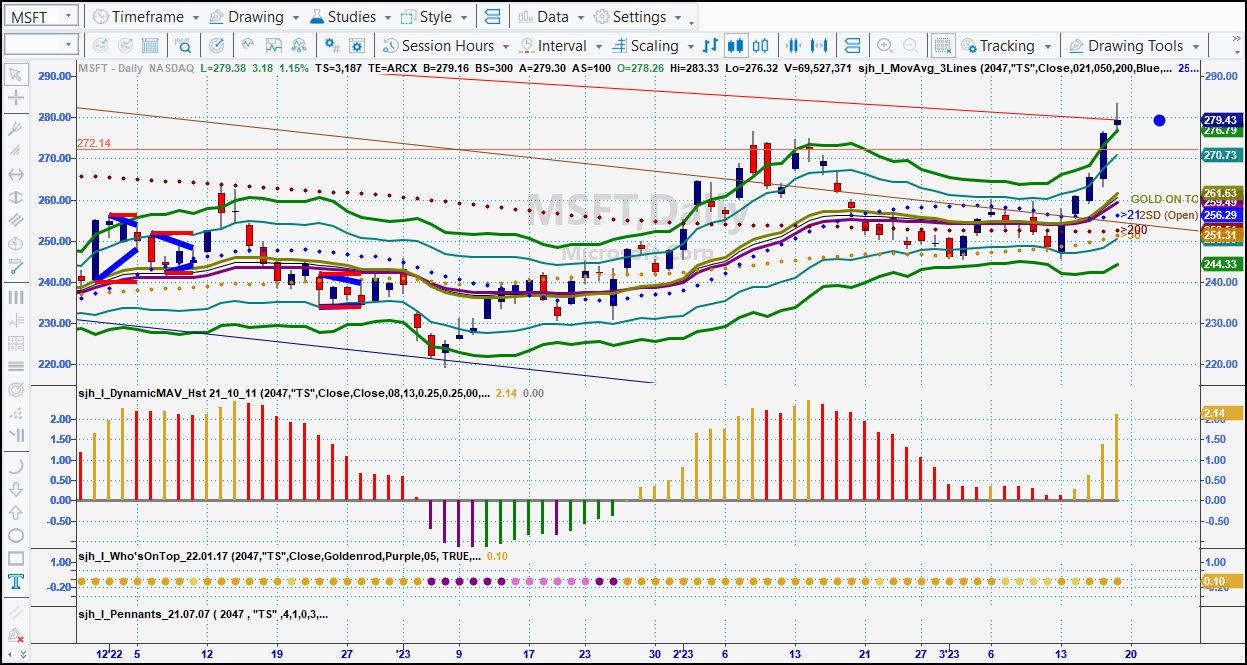The height and width of the screenshot is (665, 1247).
Task: Open the Scaling dropdown
Action: [x=653, y=45]
